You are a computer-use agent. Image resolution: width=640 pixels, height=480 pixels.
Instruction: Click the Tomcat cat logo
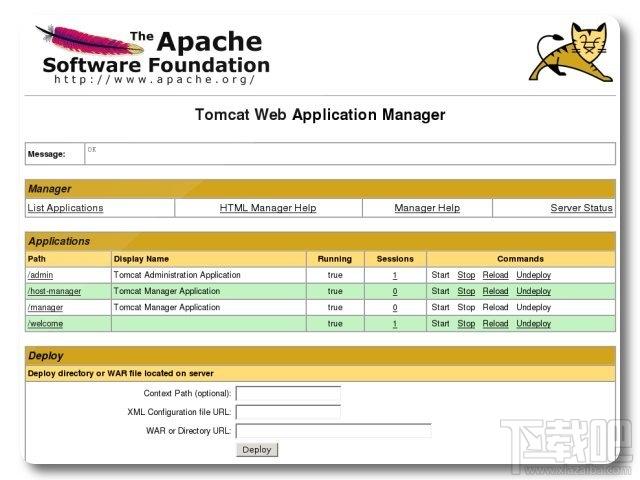(x=571, y=52)
